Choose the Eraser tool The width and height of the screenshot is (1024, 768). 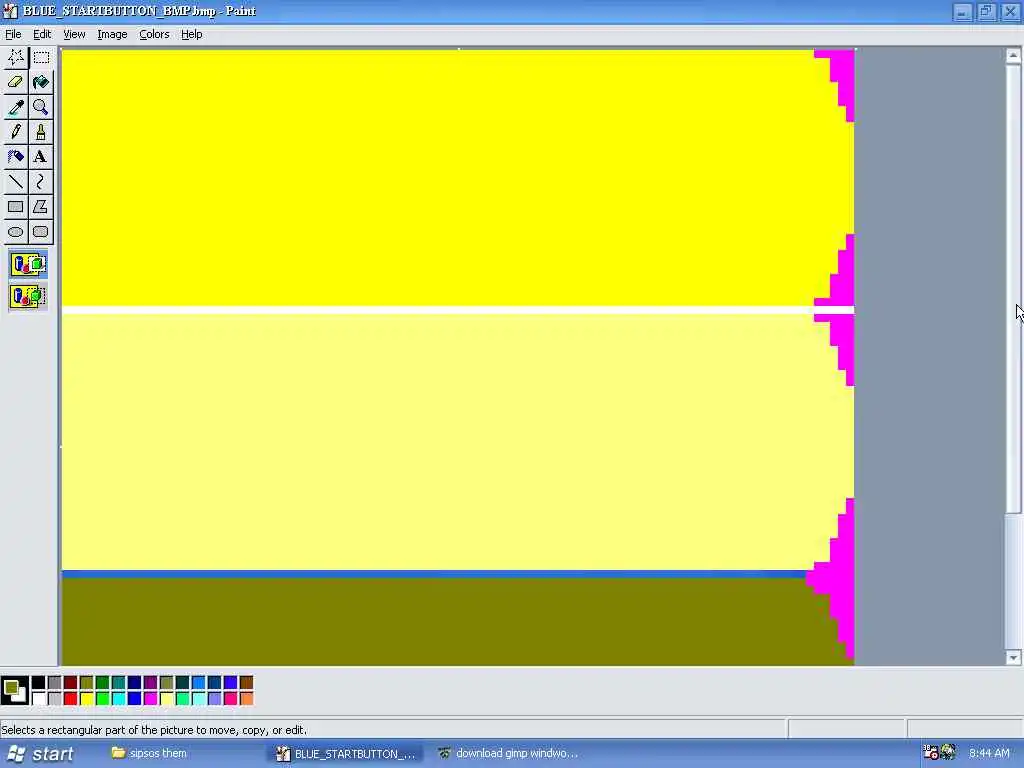tap(16, 82)
